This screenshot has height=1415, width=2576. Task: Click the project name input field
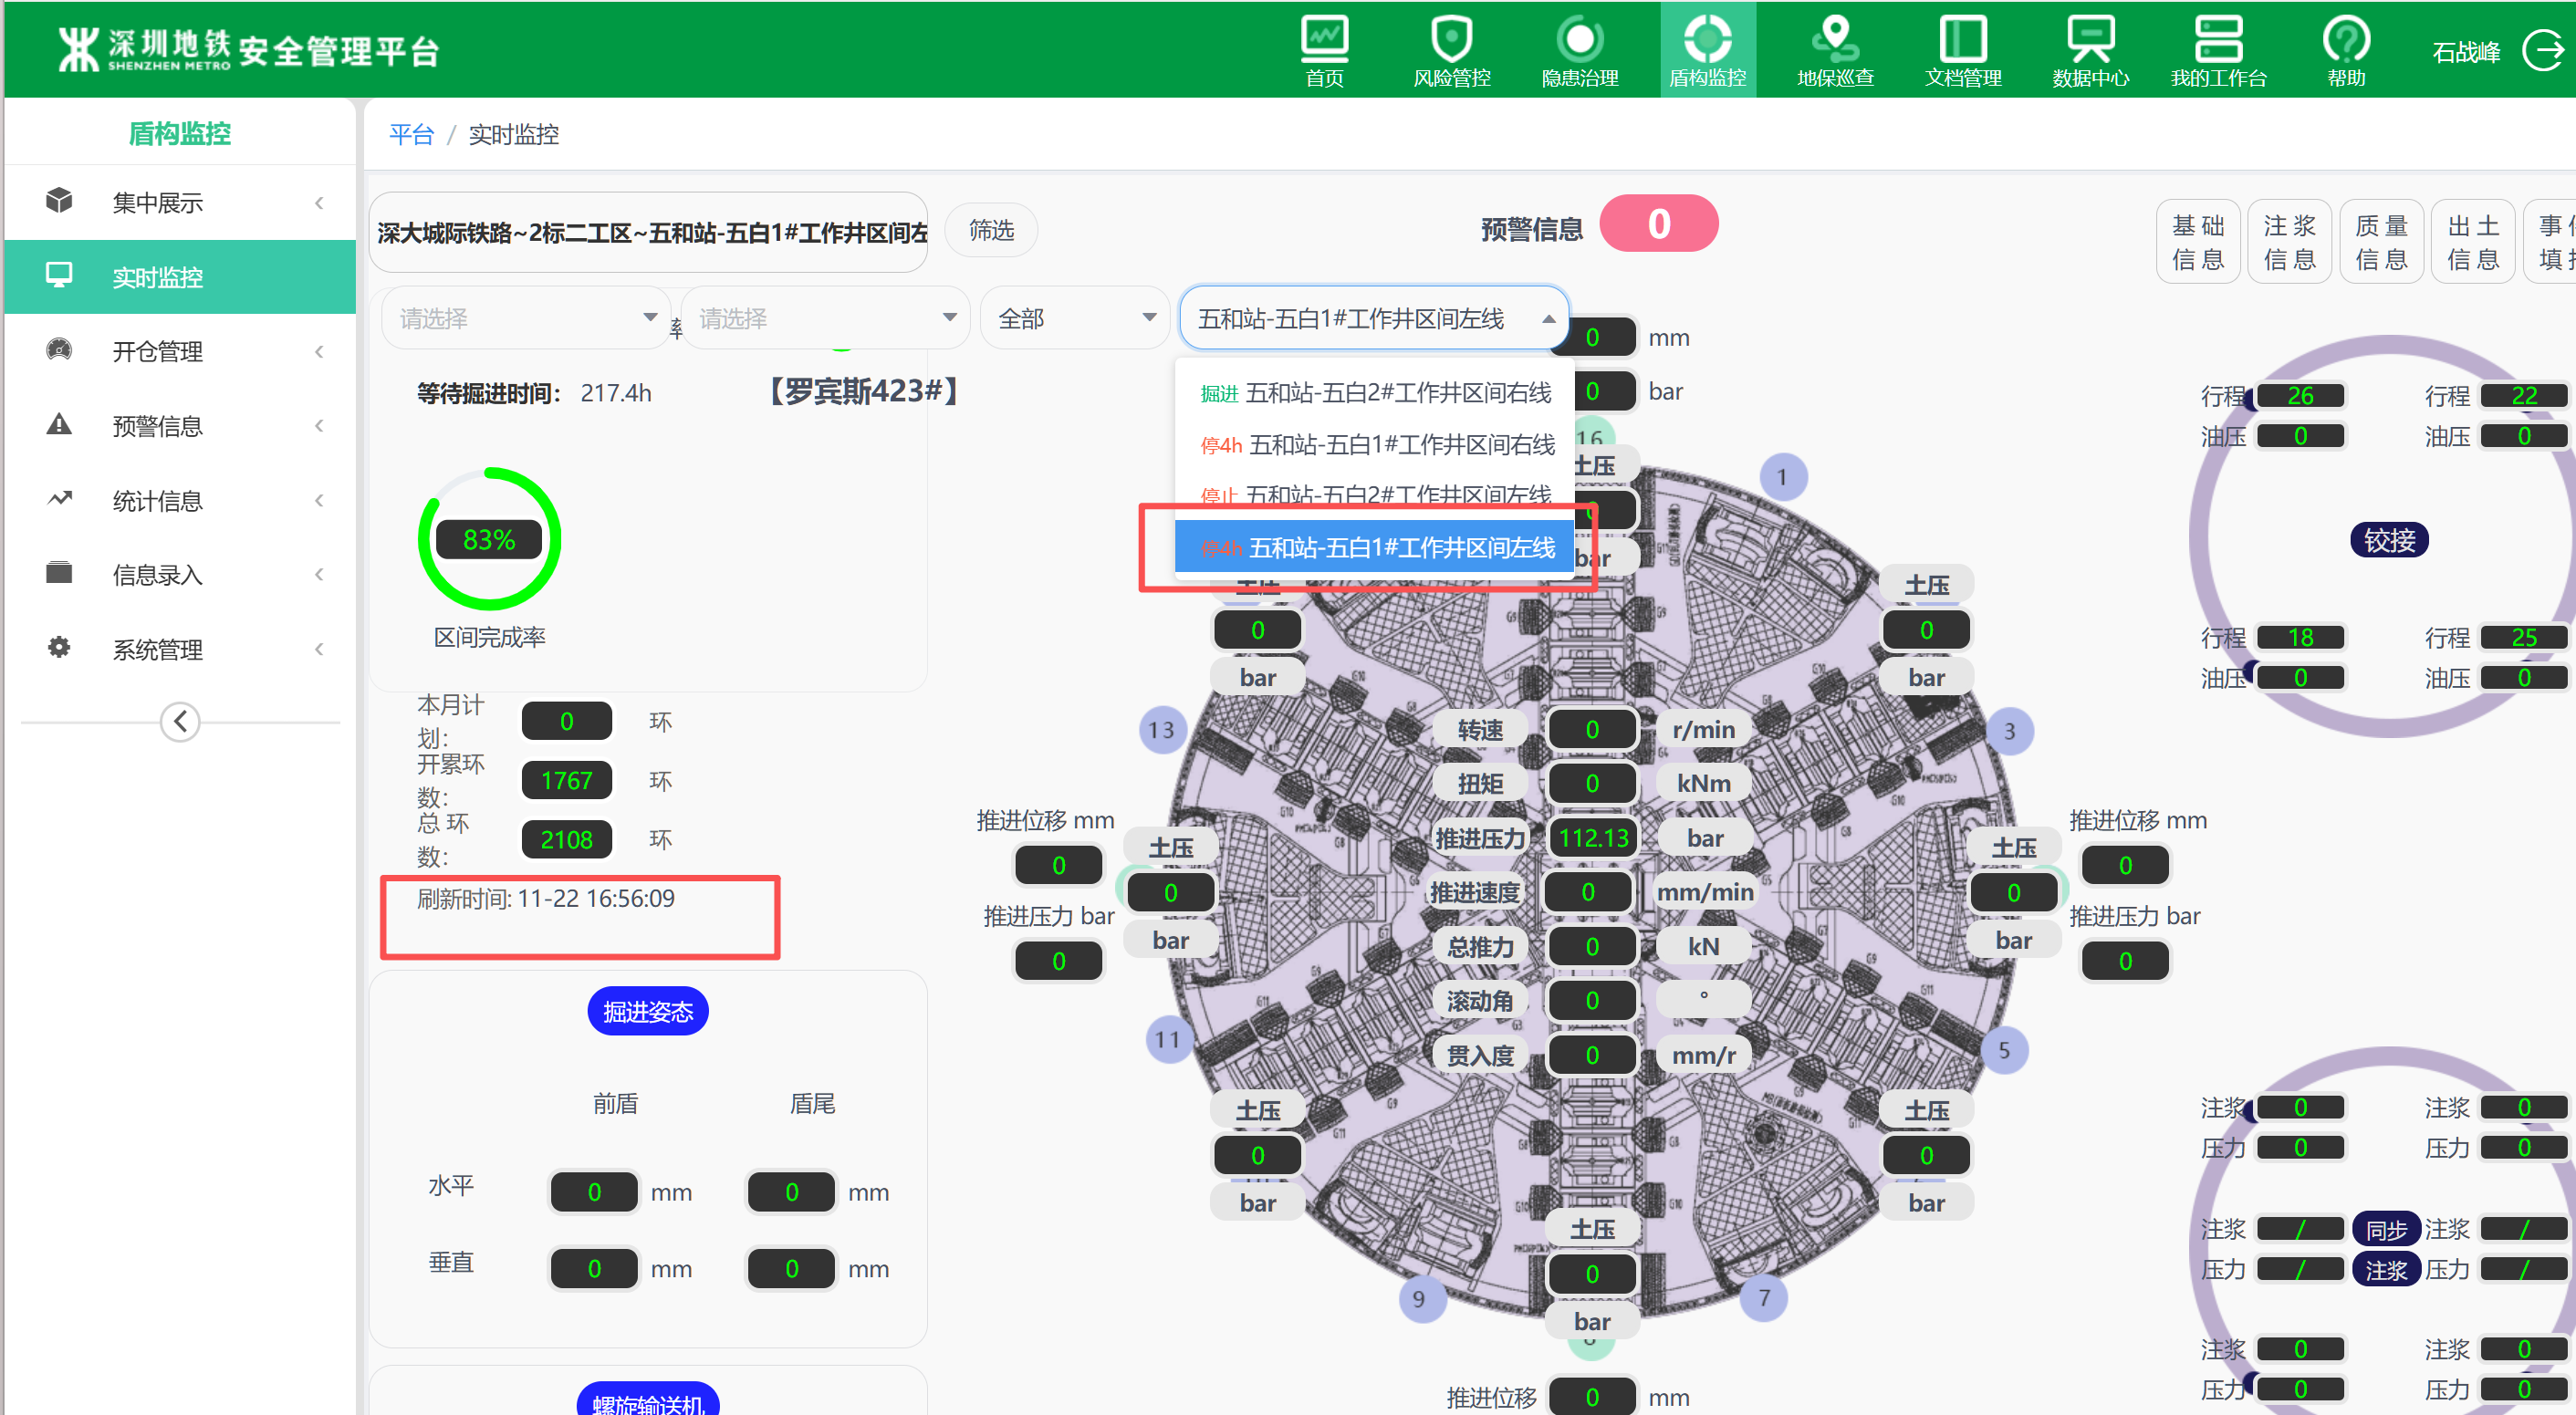pos(650,232)
